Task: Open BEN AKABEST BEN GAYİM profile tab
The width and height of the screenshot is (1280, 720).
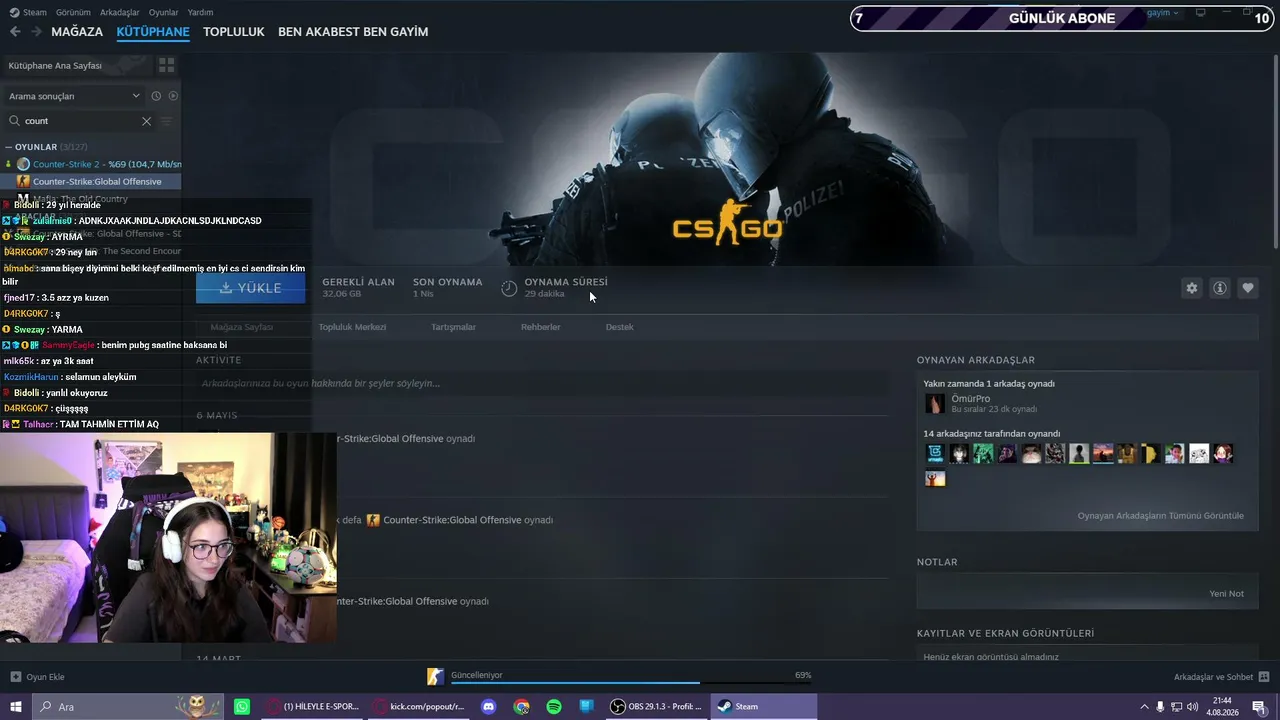Action: coord(353,32)
